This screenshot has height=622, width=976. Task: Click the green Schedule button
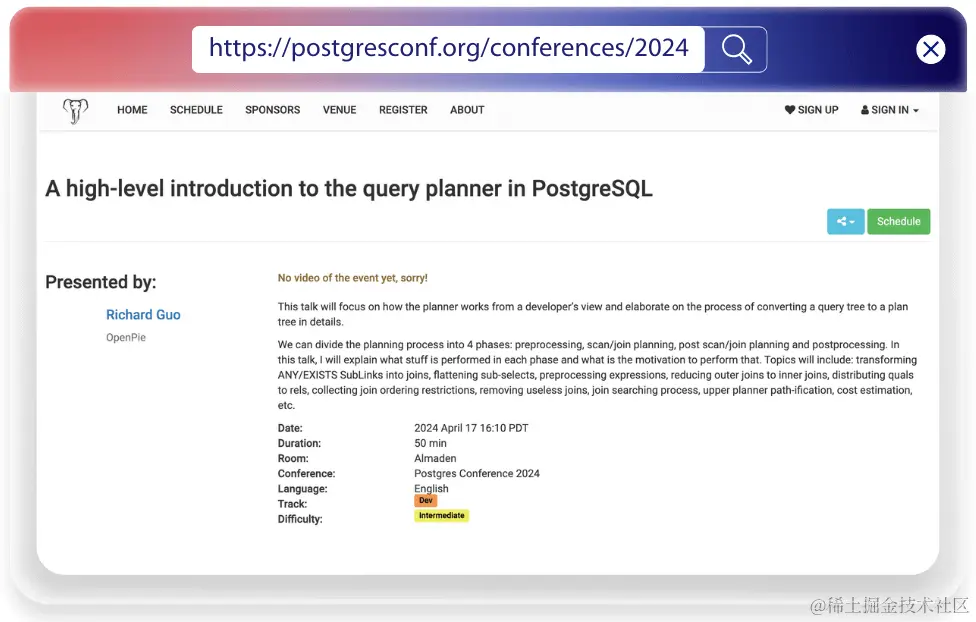coord(898,222)
